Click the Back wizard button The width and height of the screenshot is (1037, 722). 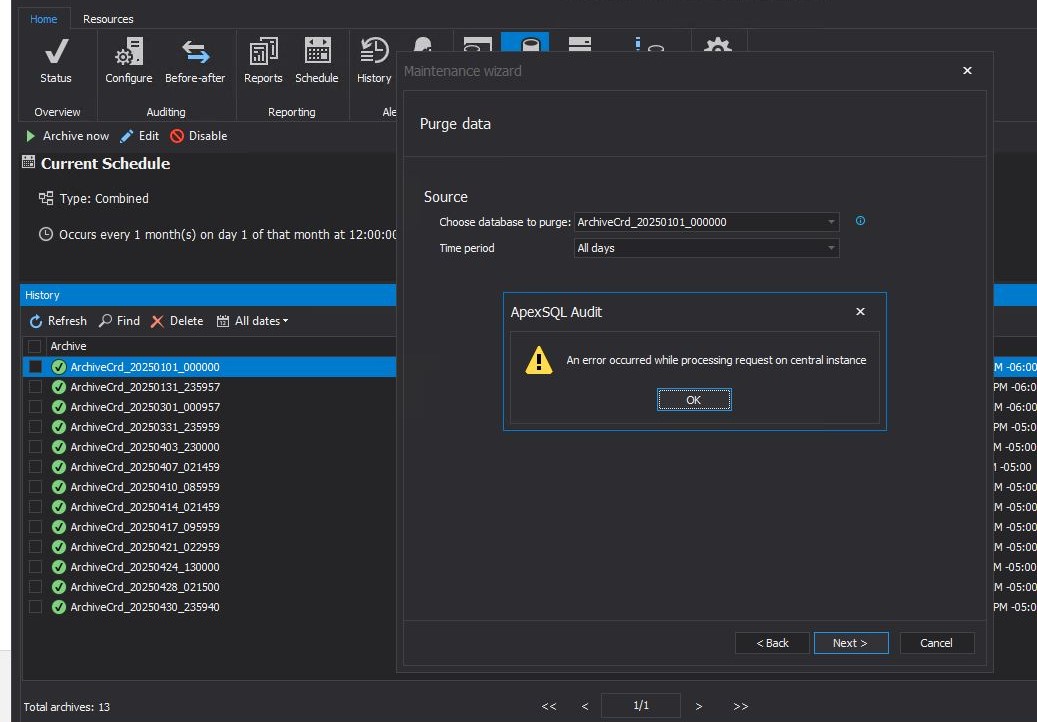click(x=772, y=643)
